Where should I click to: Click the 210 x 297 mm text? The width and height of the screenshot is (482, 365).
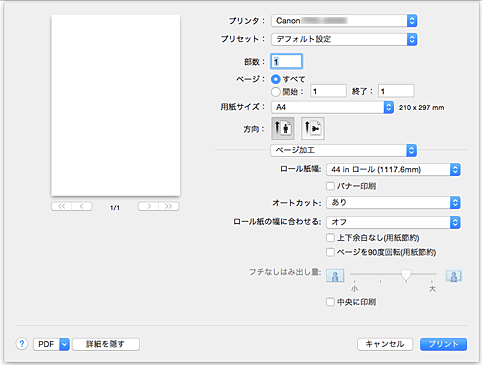pyautogui.click(x=421, y=108)
